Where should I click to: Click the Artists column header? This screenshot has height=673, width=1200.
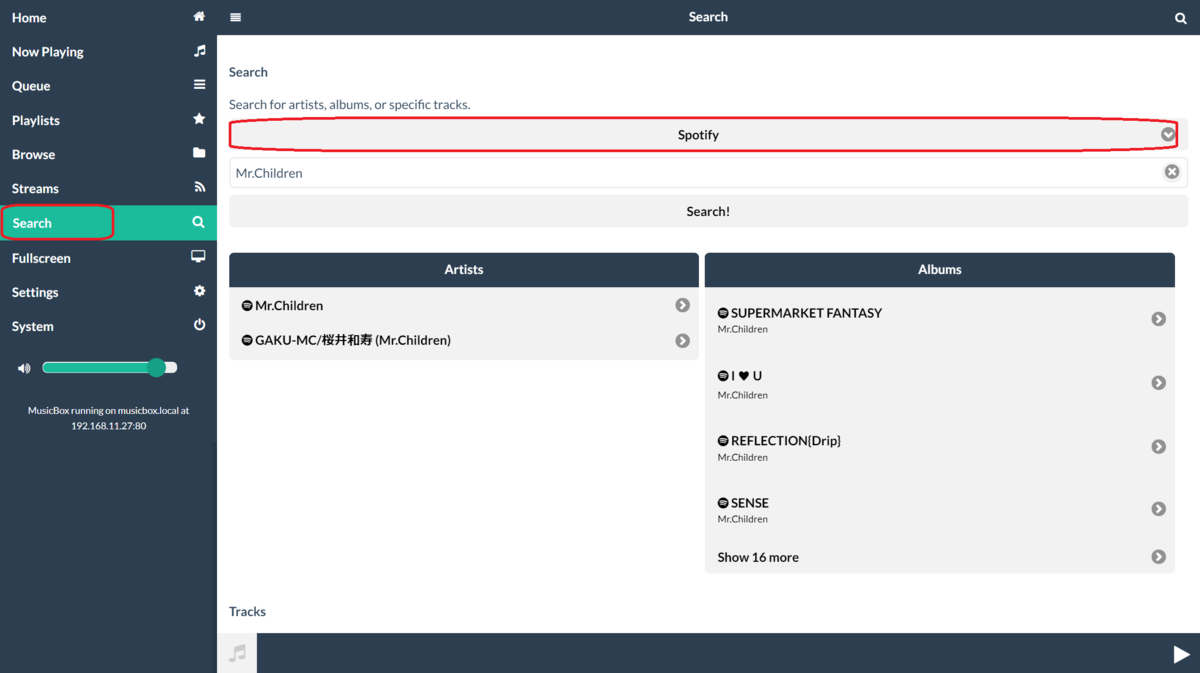click(464, 270)
